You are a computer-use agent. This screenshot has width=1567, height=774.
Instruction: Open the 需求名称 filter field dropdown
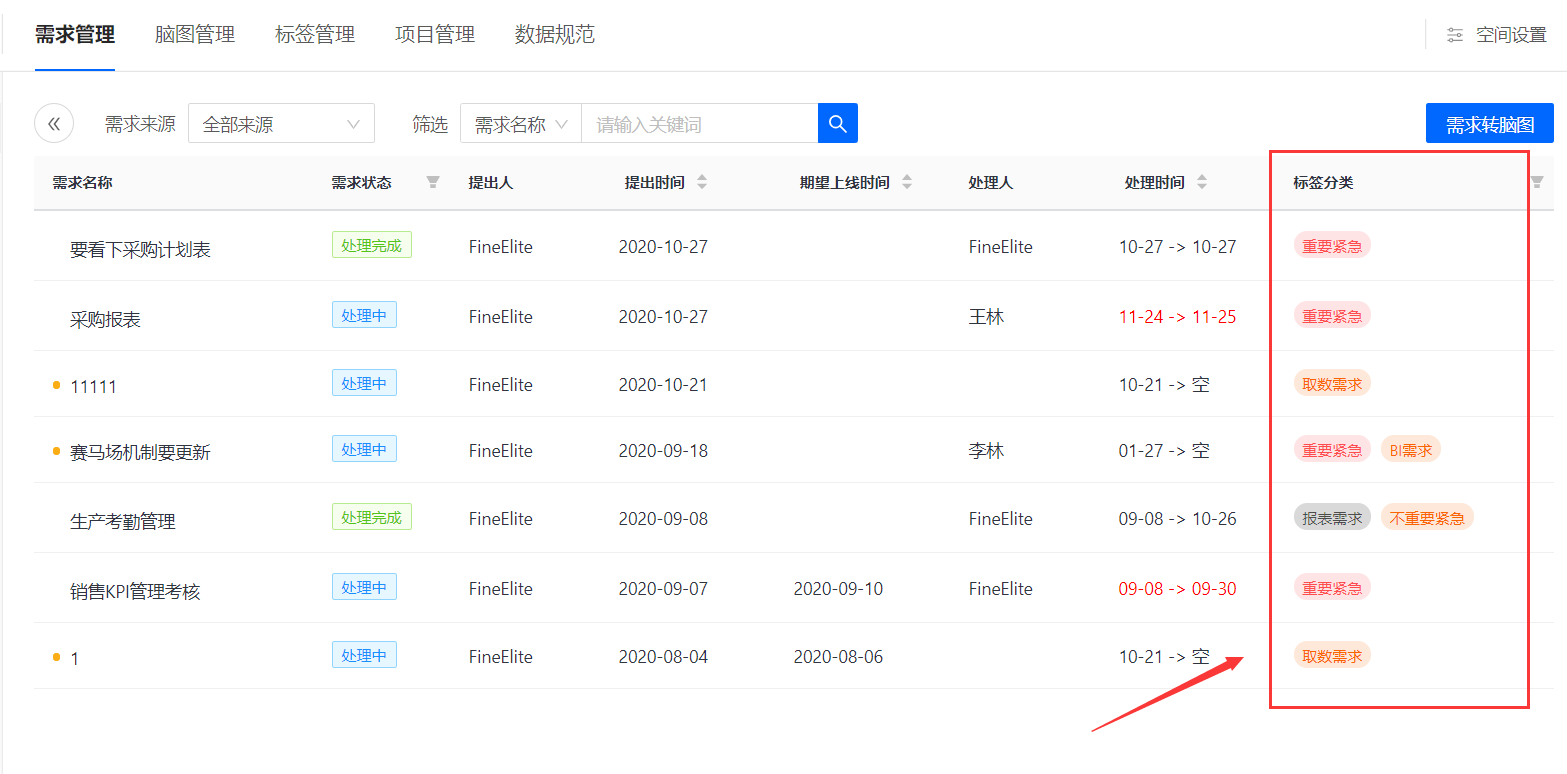521,124
